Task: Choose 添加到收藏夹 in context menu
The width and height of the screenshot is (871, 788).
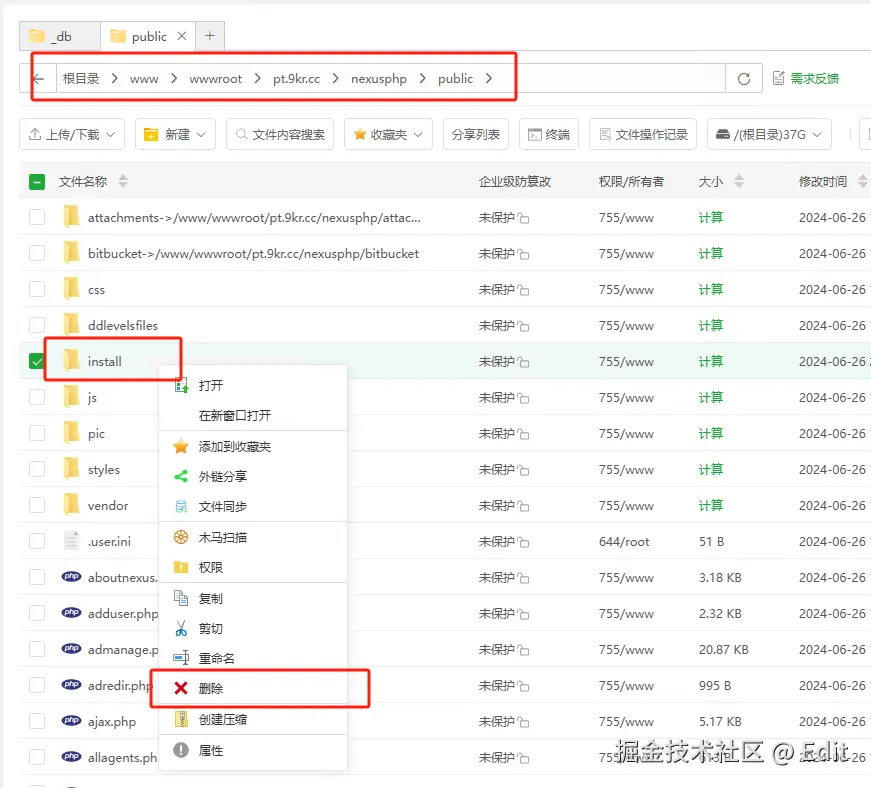Action: click(253, 446)
